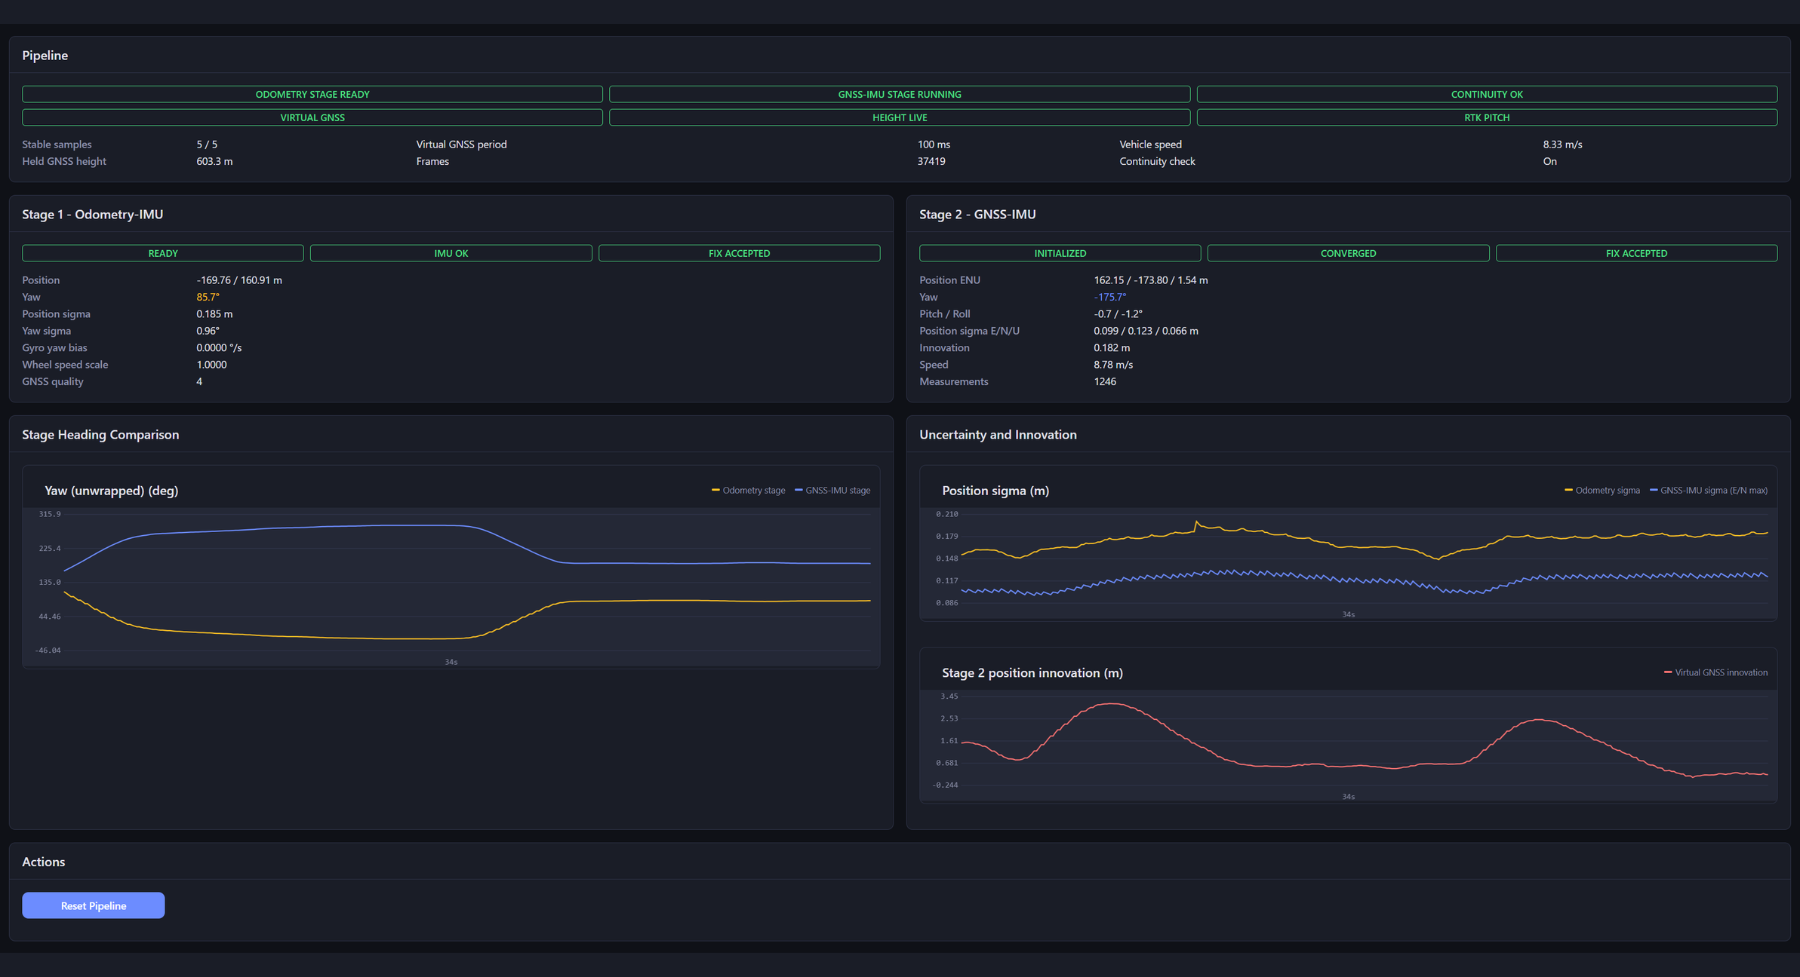1800x977 pixels.
Task: Select the Stage 1 position -169.76 / 160.91 m
Action: coord(239,280)
